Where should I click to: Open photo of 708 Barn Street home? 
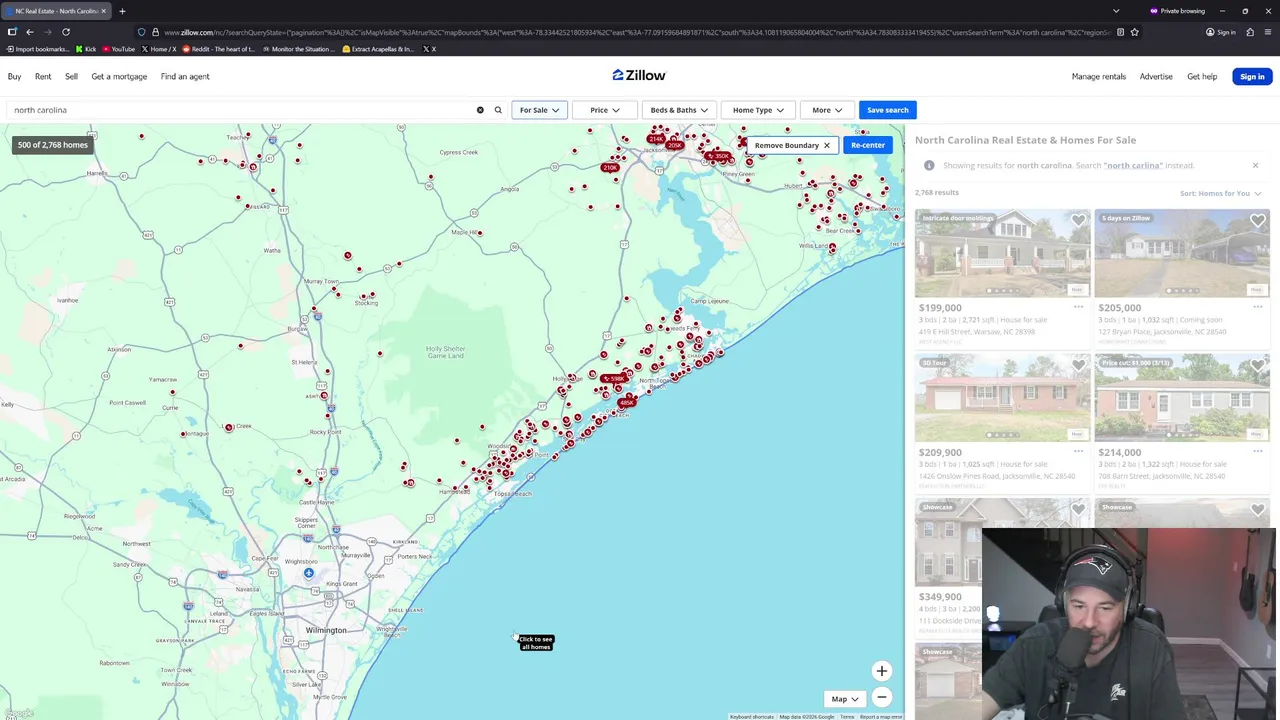pyautogui.click(x=1182, y=398)
